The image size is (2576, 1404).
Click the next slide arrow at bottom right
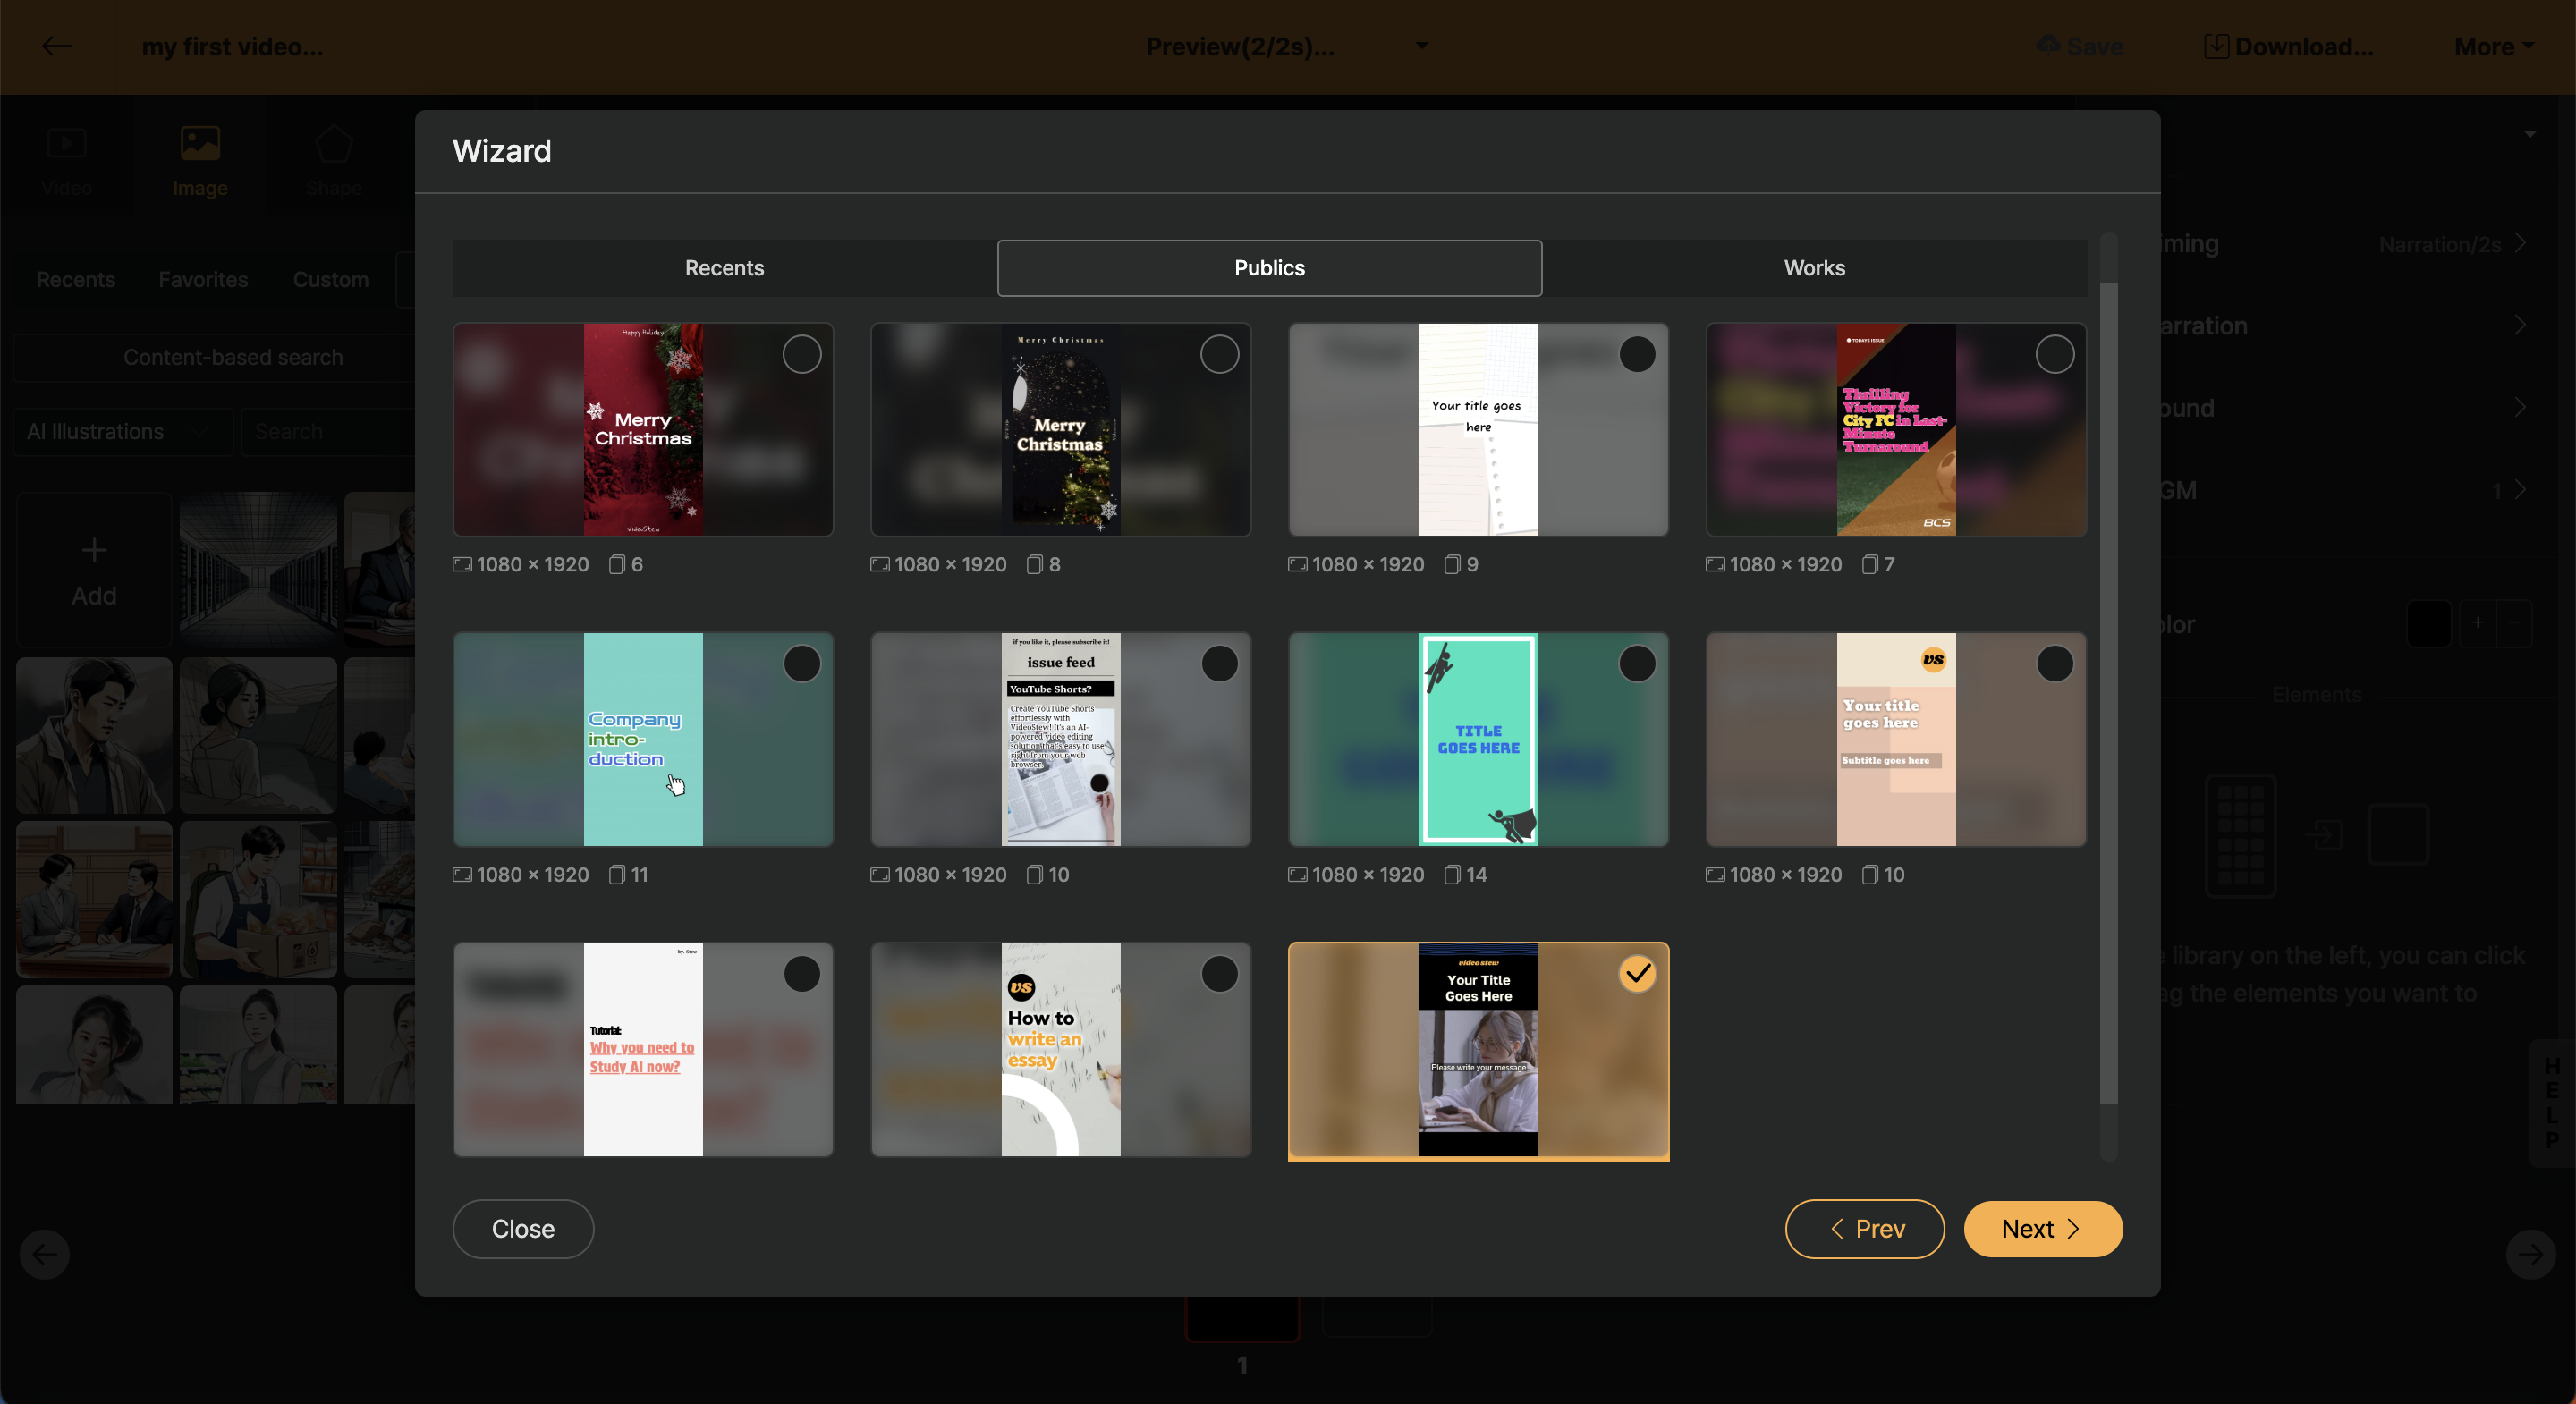pos(2530,1254)
